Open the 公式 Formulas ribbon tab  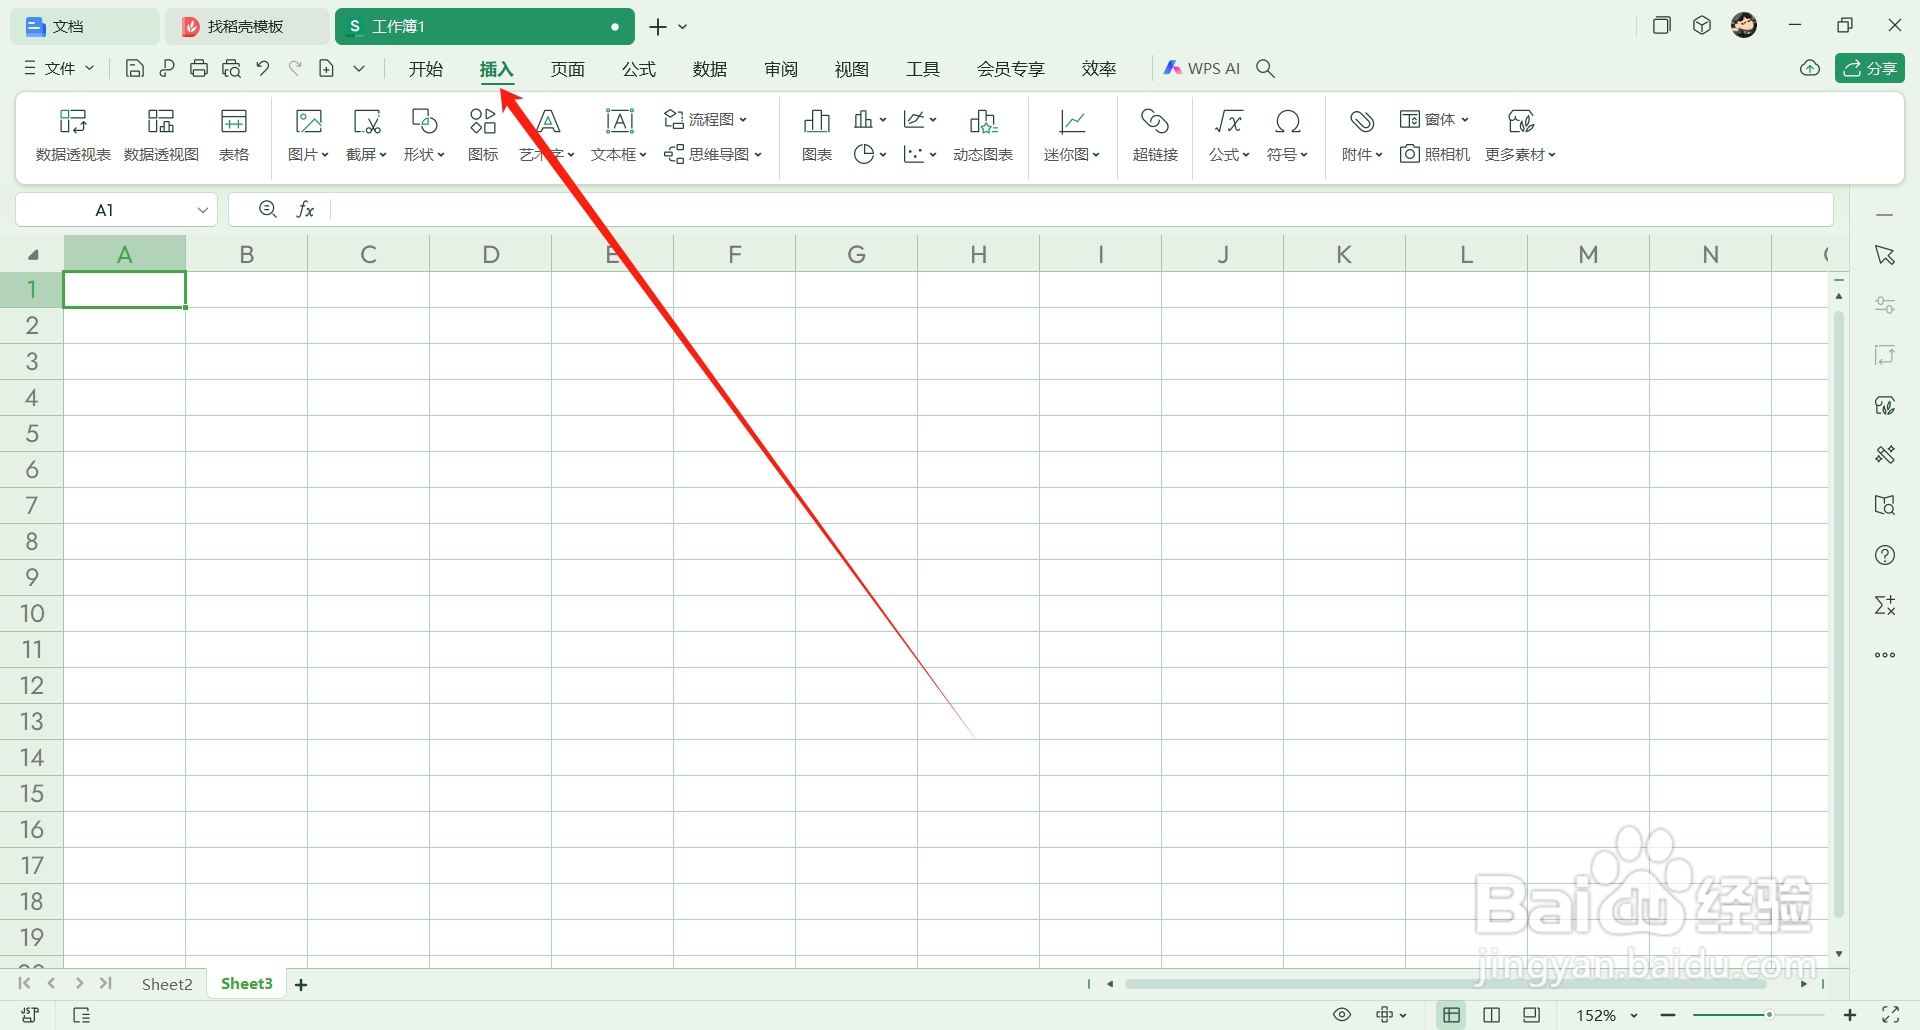coord(639,68)
